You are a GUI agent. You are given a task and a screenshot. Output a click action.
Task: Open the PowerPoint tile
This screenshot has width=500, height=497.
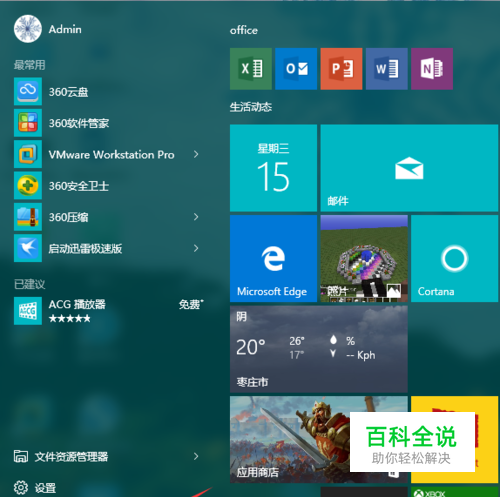click(341, 69)
